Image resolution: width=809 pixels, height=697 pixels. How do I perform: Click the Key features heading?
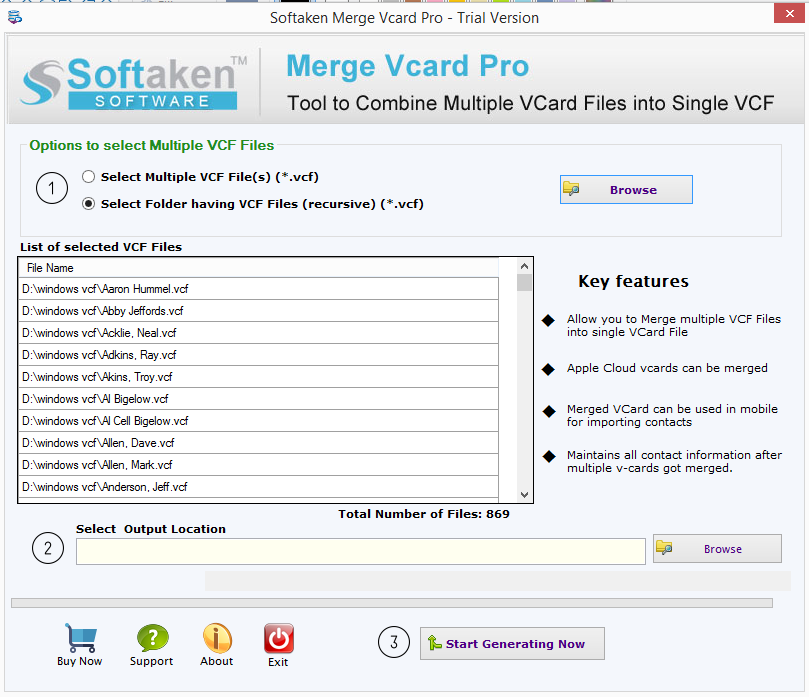[633, 281]
